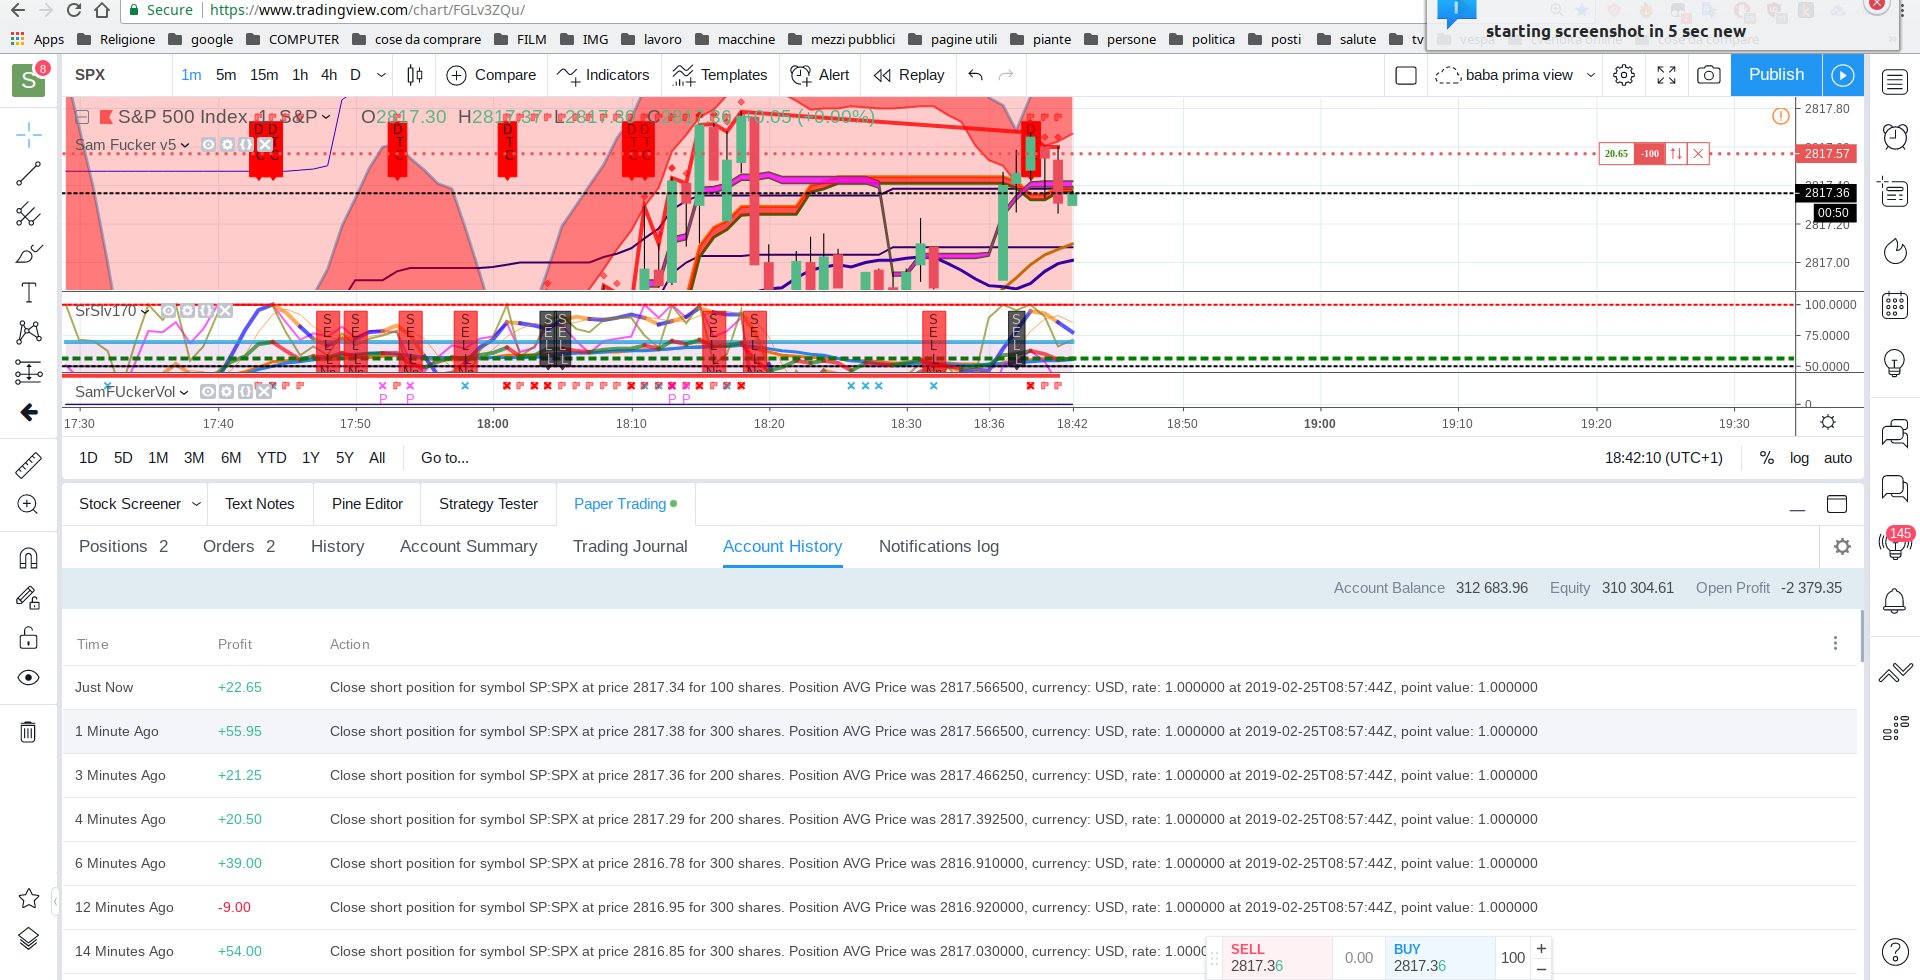
Task: Toggle log scale on chart
Action: click(x=1799, y=458)
